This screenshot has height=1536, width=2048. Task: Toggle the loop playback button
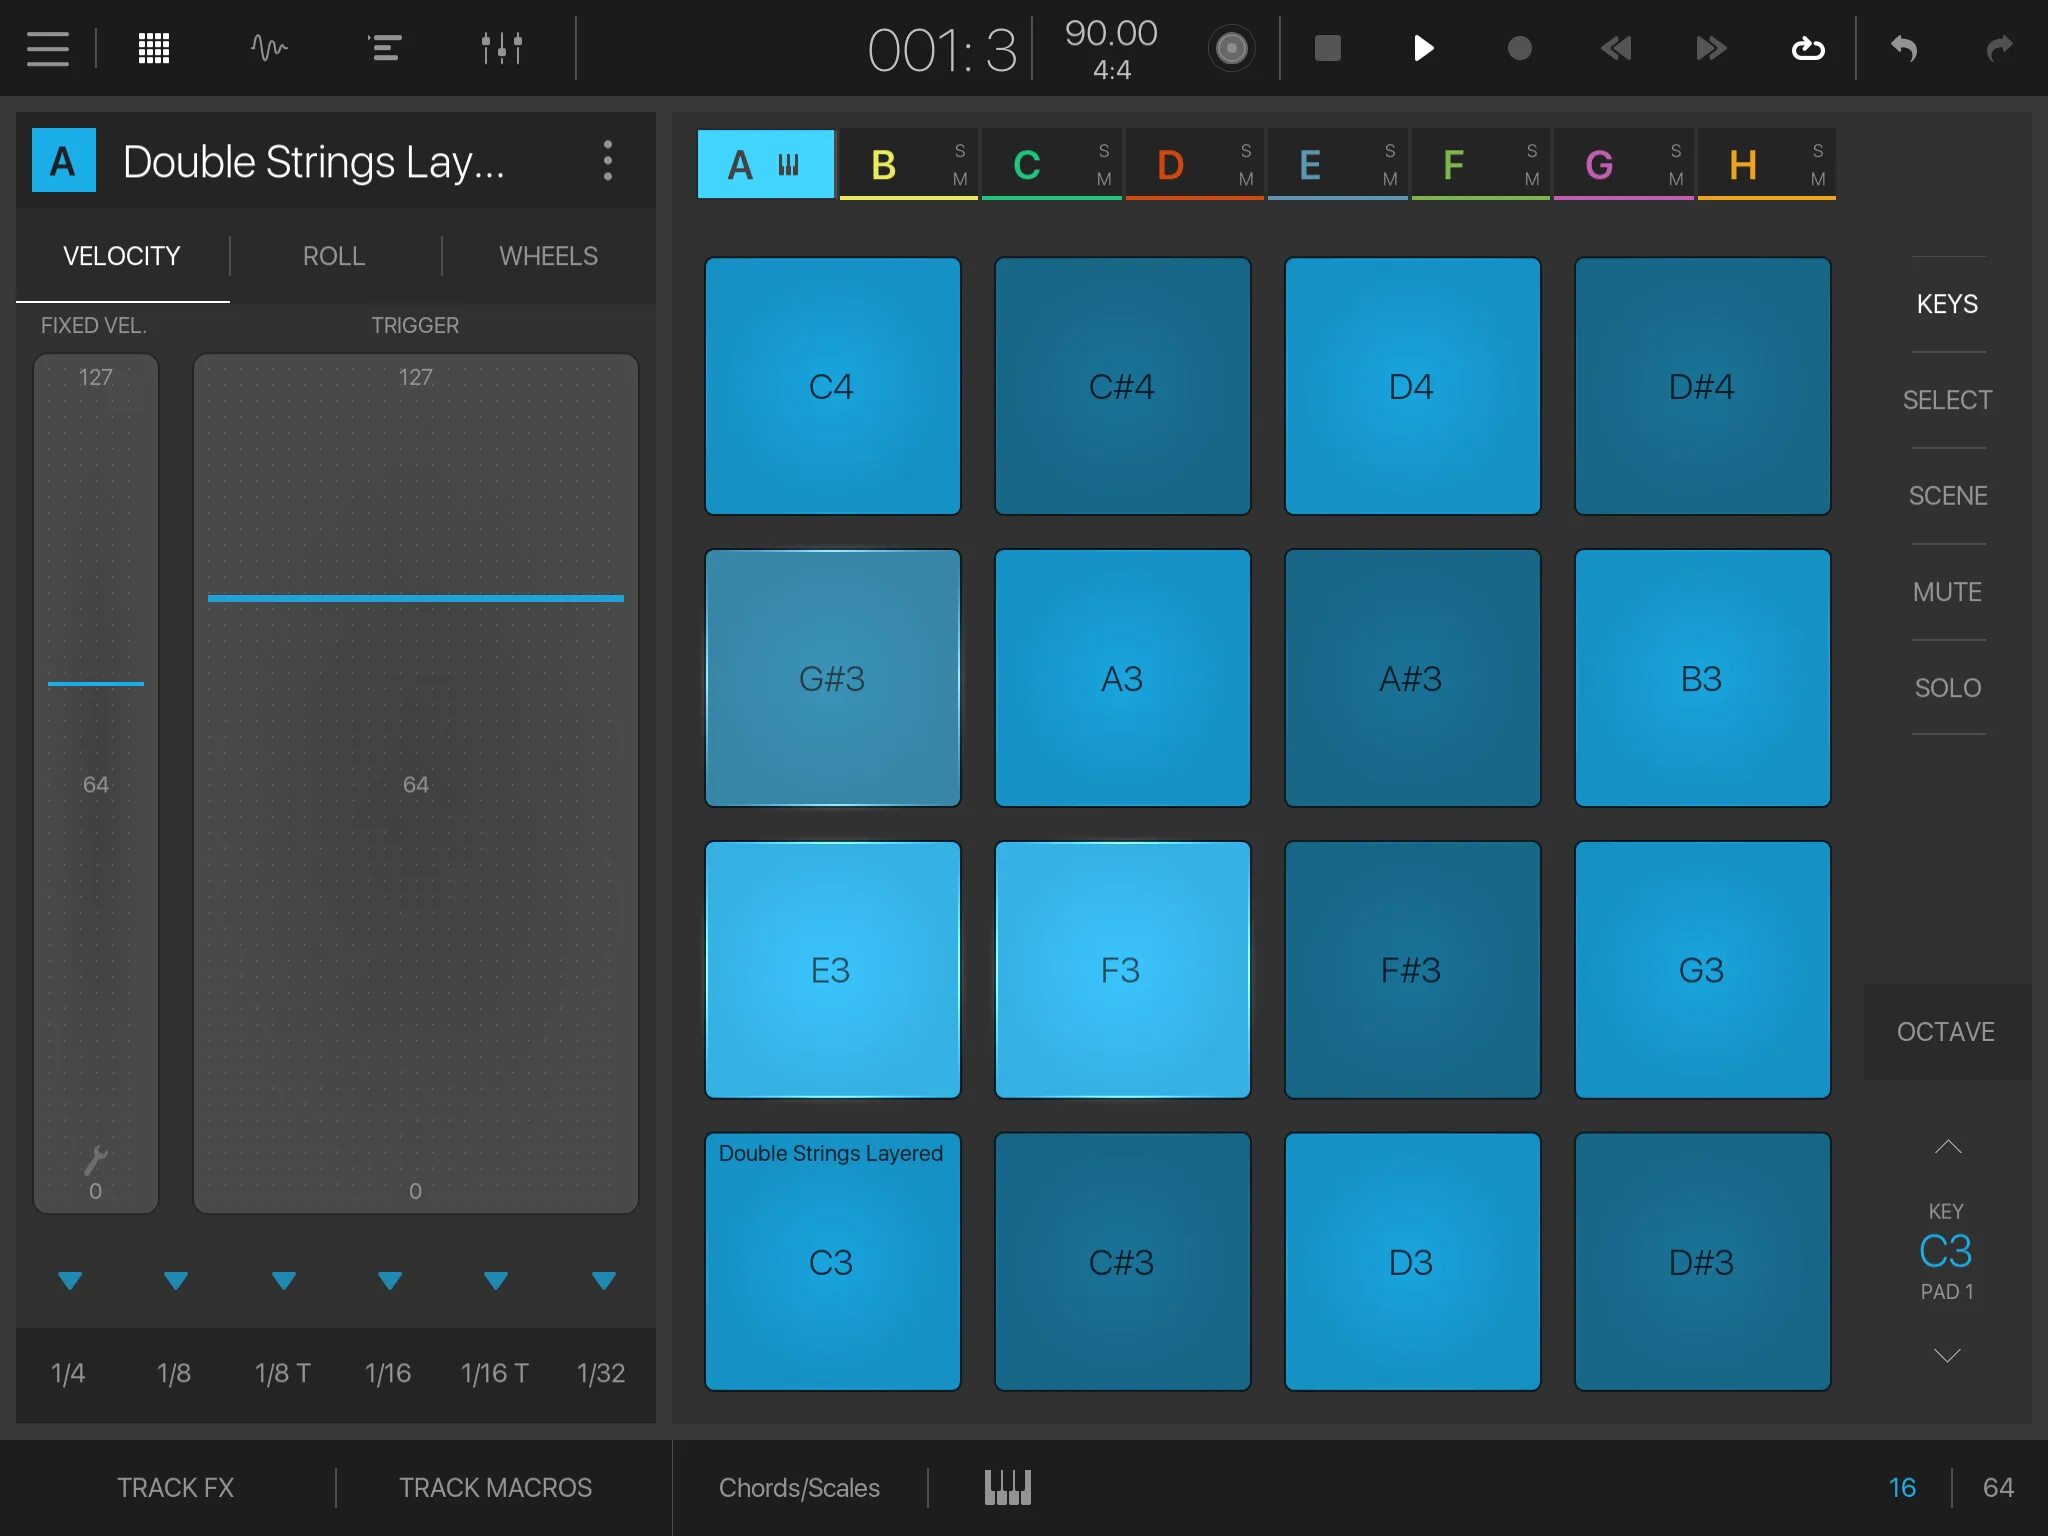pos(1807,48)
